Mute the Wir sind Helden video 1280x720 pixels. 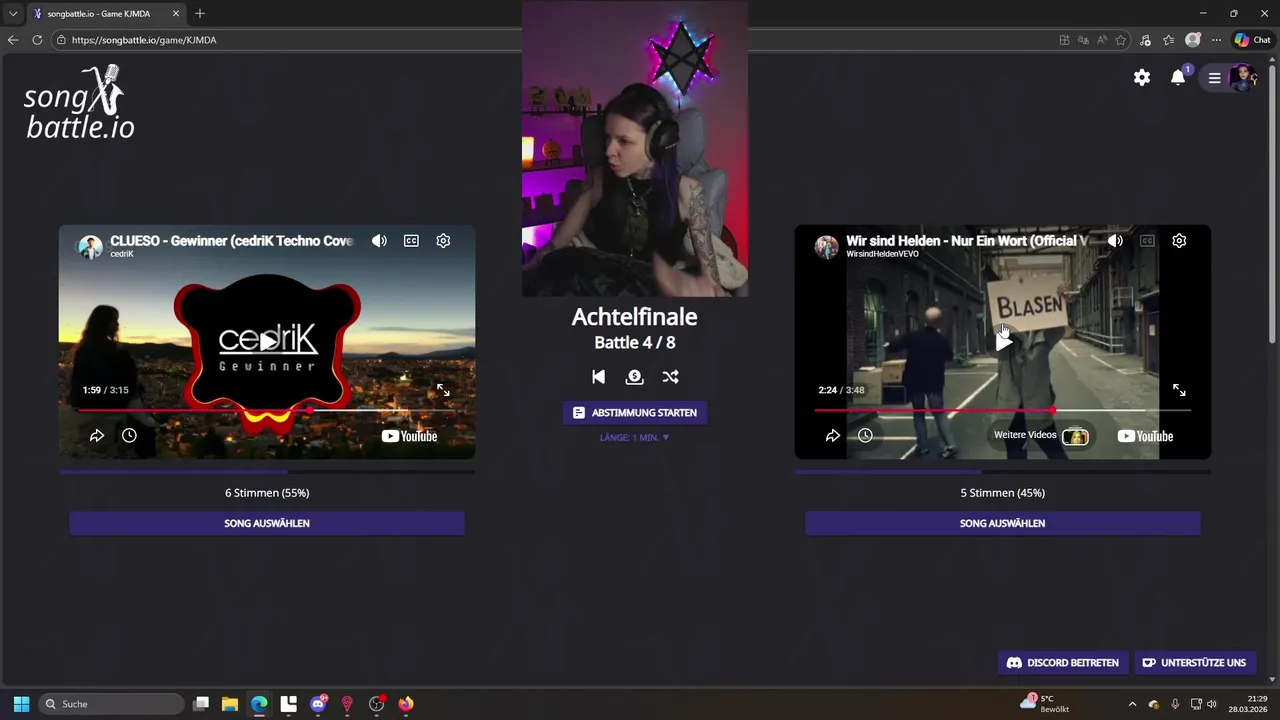(x=1115, y=241)
